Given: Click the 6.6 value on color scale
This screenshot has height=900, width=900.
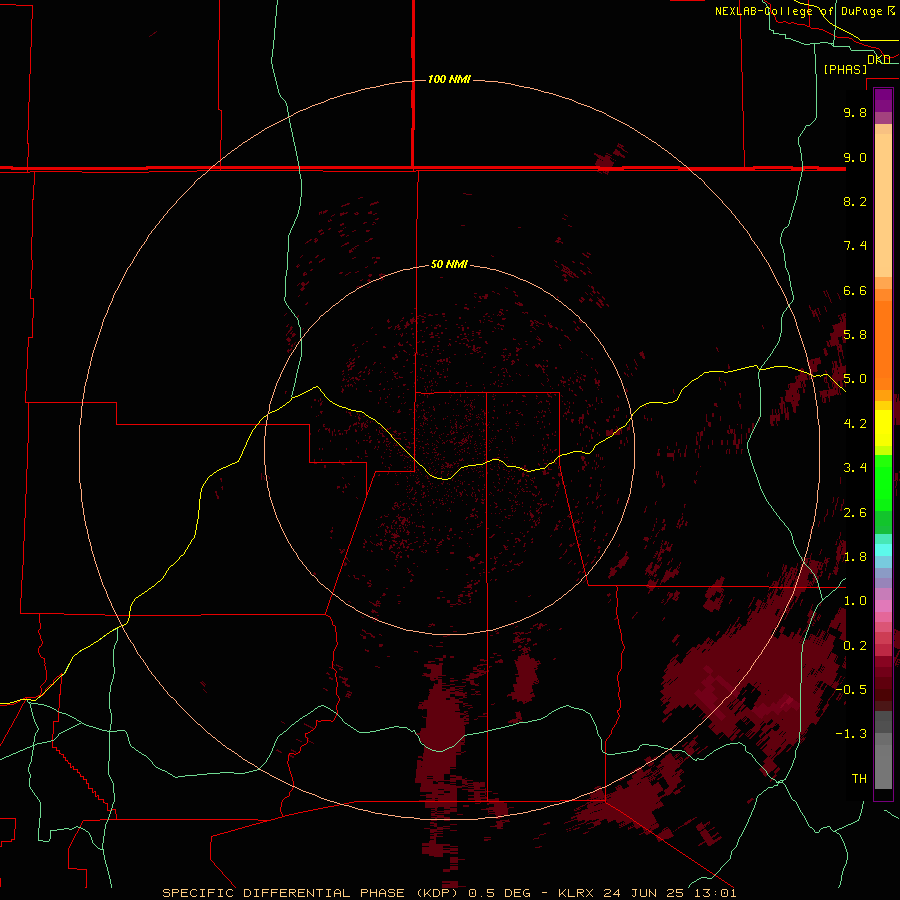Looking at the screenshot, I should coord(855,290).
